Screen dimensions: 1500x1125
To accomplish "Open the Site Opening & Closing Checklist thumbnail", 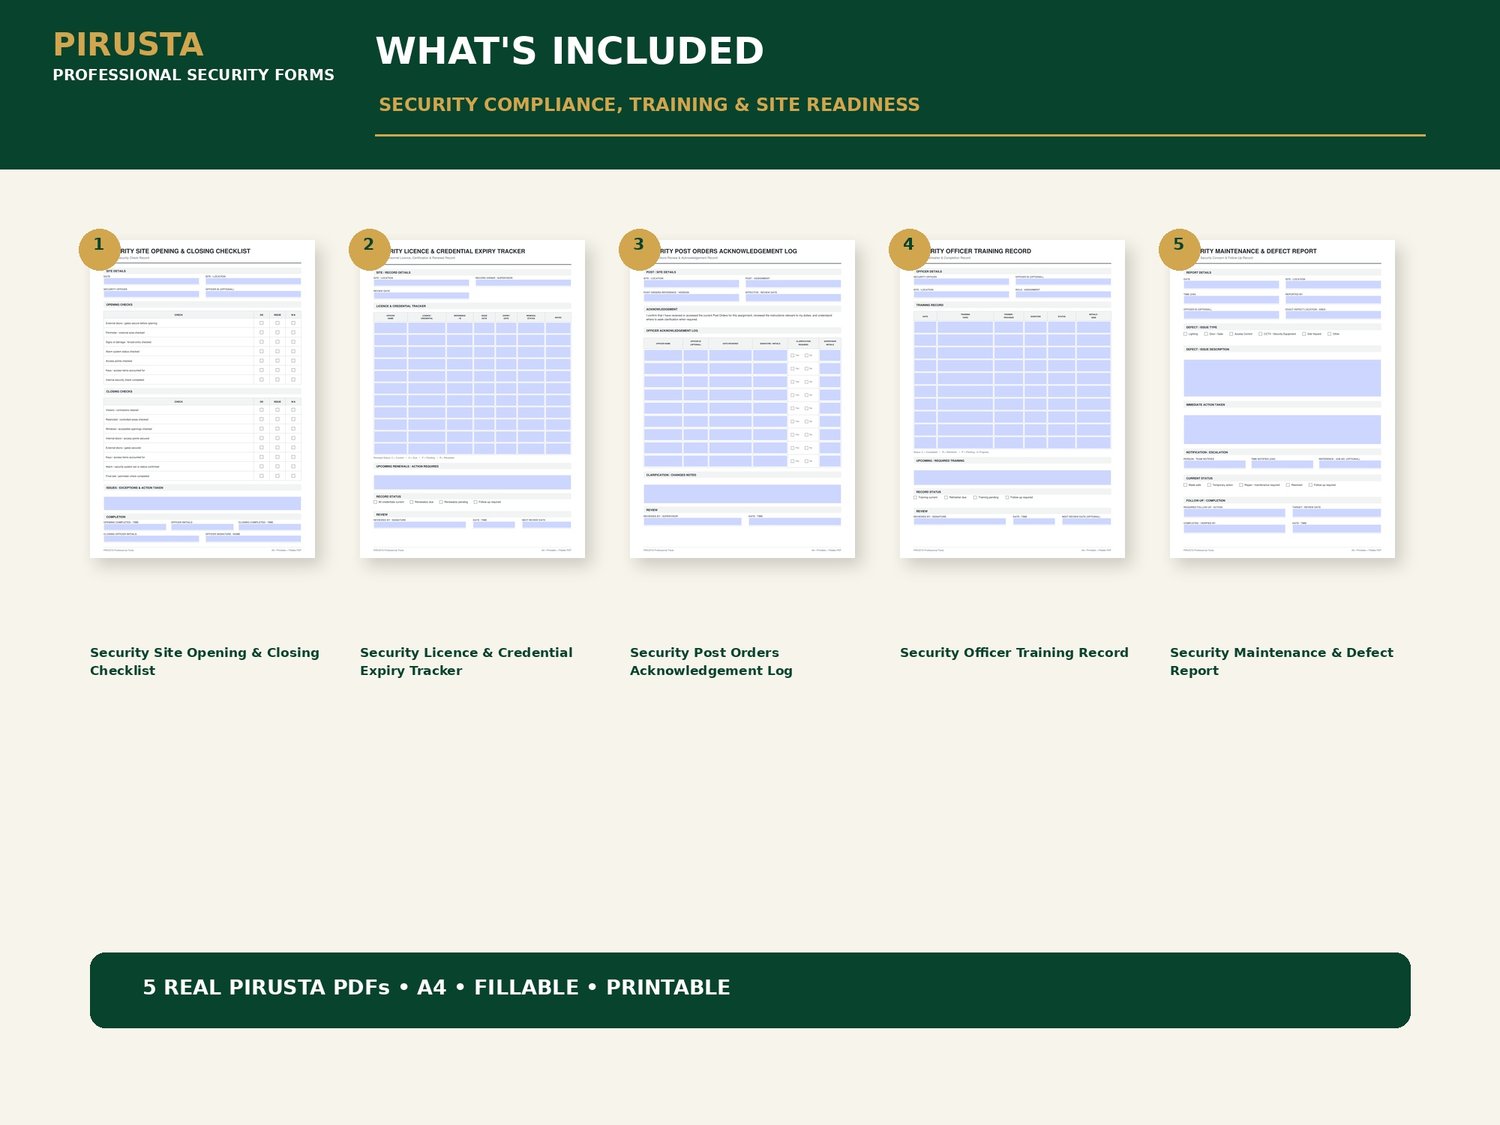I will (x=202, y=399).
